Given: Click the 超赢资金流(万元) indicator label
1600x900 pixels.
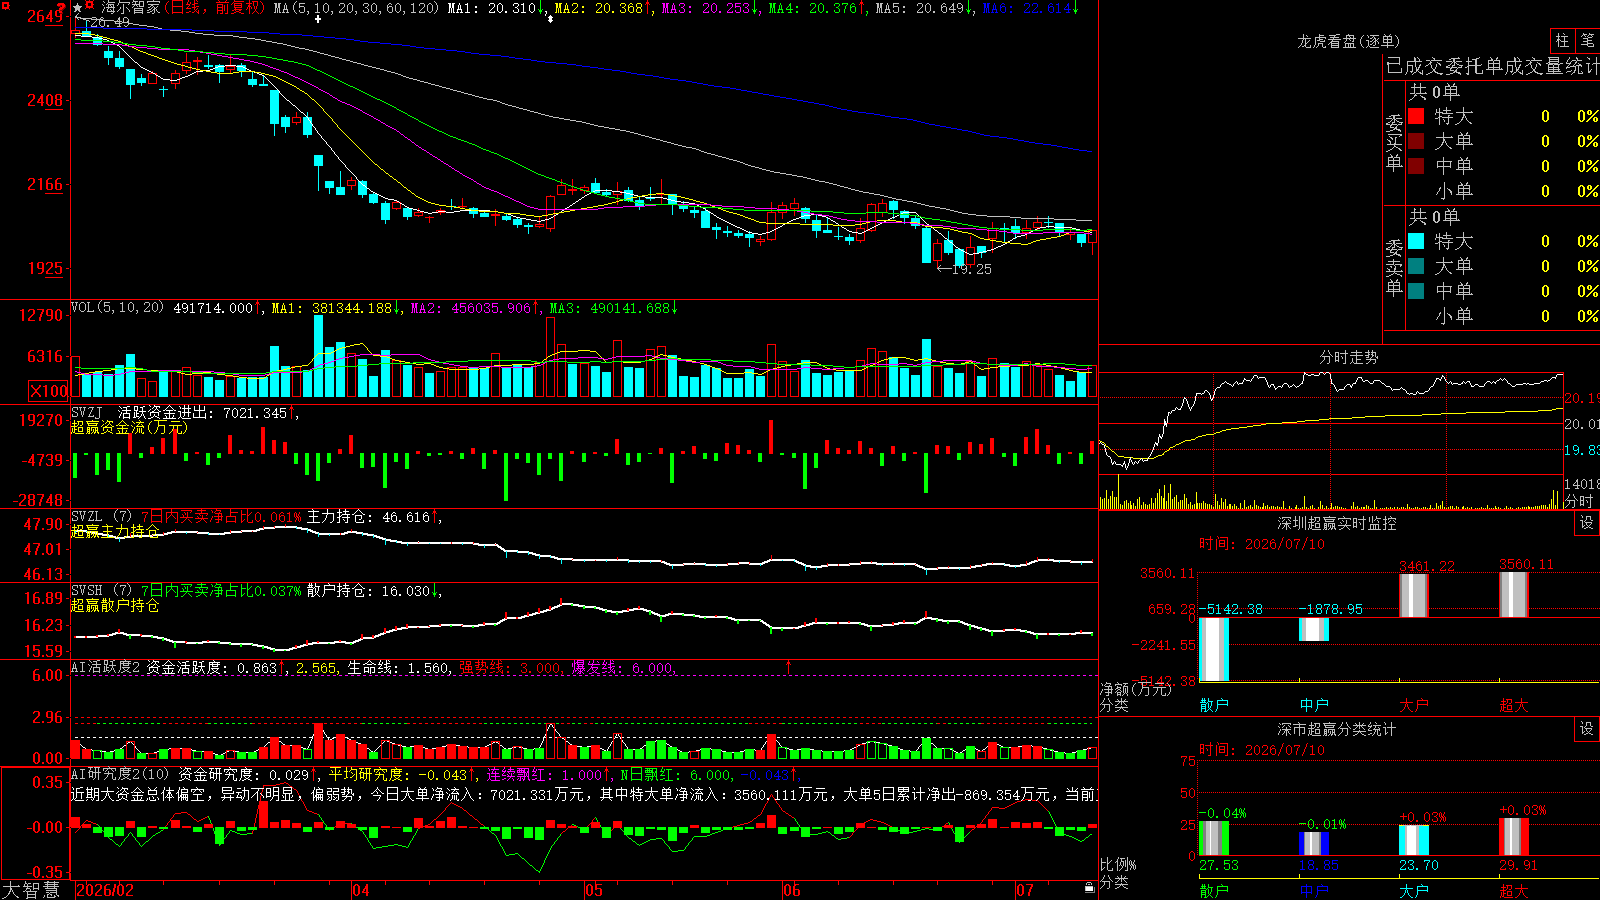Looking at the screenshot, I should (x=129, y=427).
